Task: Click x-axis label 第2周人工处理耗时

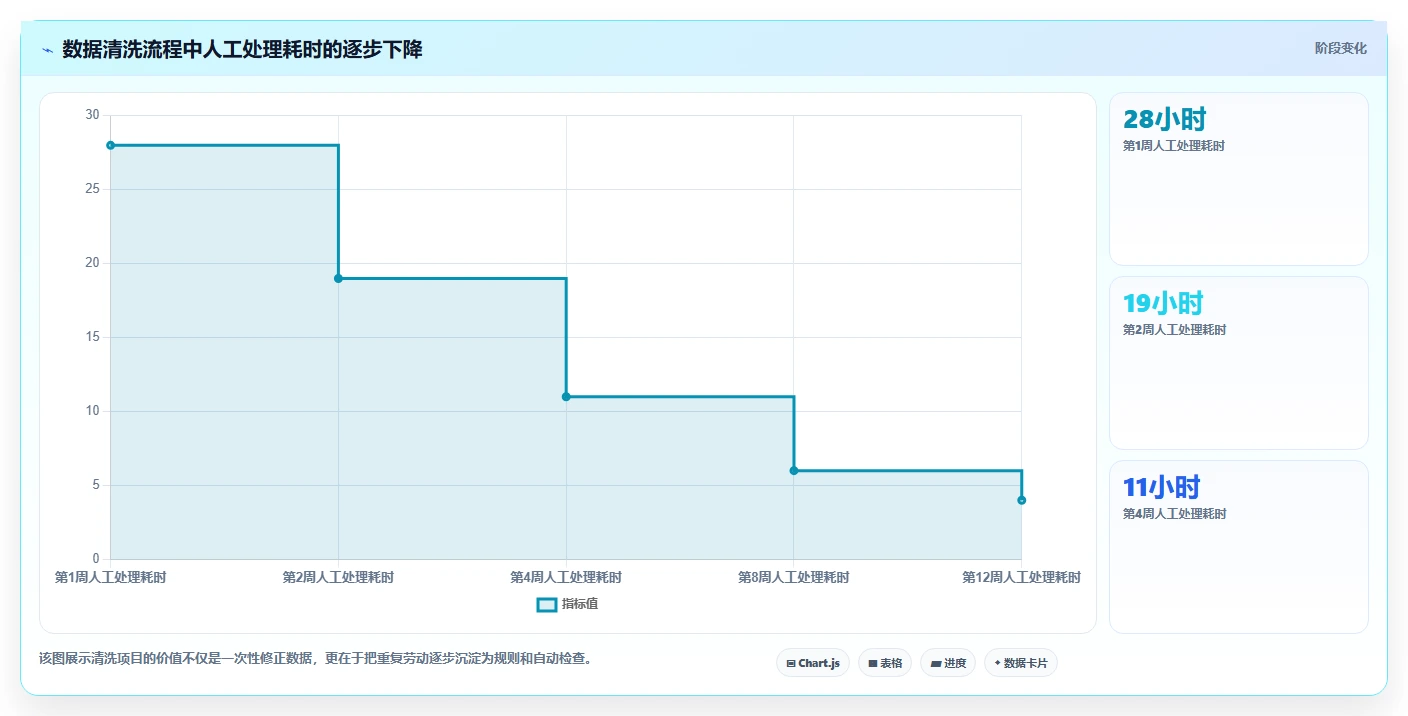Action: pos(338,577)
